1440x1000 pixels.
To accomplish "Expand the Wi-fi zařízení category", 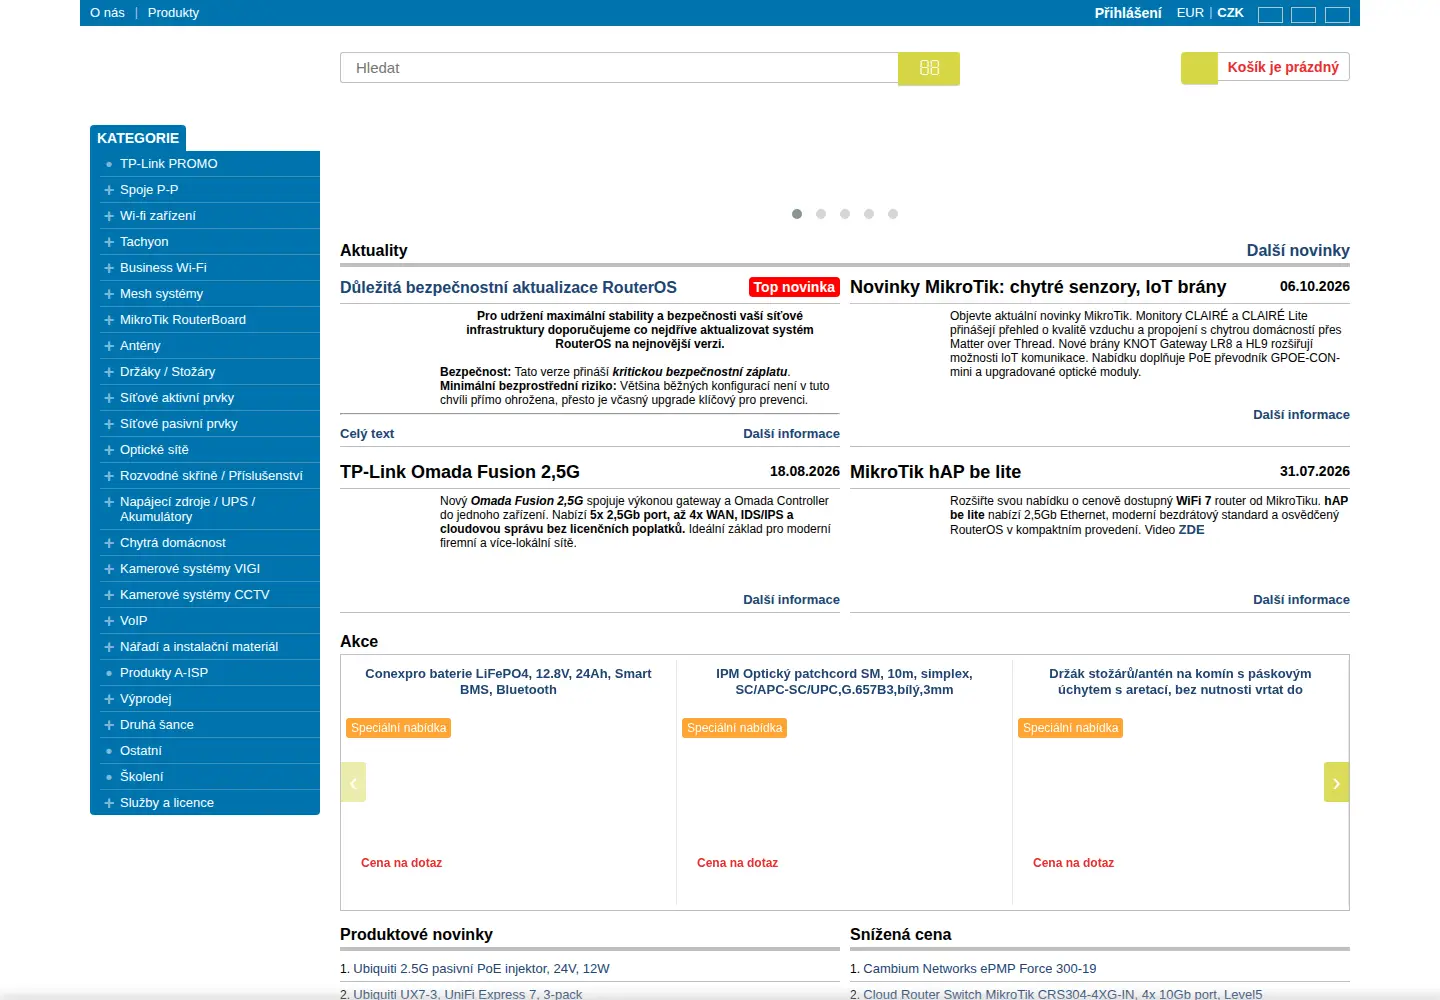I will click(109, 216).
